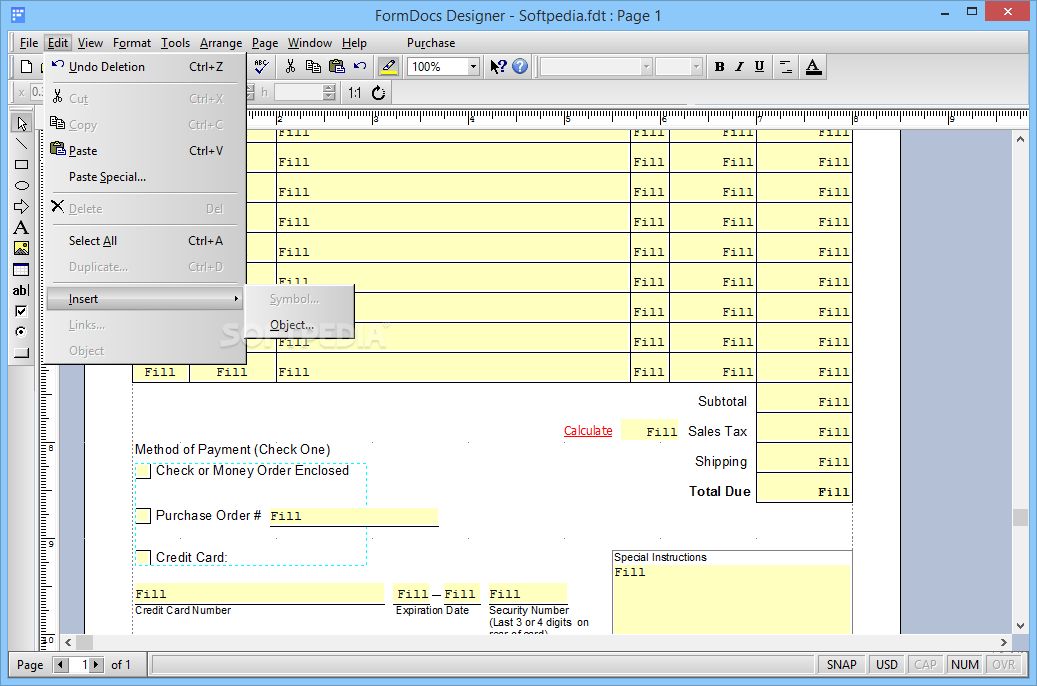Check the Check or Money Order Enclosed box
Screen dimensions: 1037x686
(143, 471)
